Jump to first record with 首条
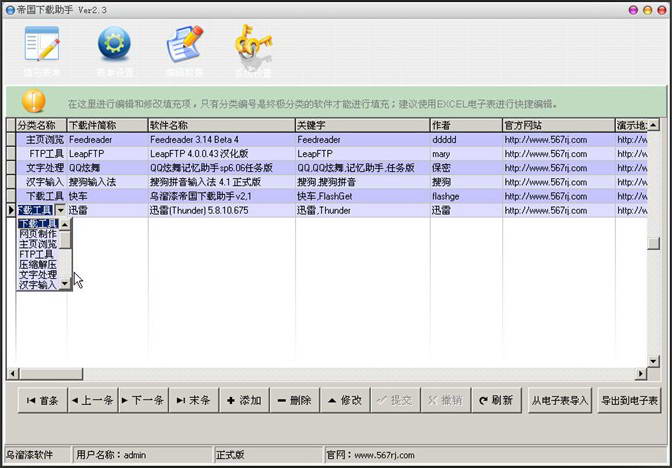The height and width of the screenshot is (468, 672). tap(42, 400)
